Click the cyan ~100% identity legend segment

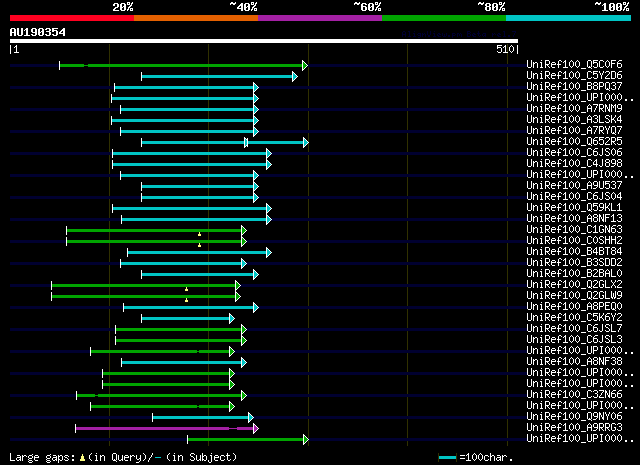click(x=569, y=18)
